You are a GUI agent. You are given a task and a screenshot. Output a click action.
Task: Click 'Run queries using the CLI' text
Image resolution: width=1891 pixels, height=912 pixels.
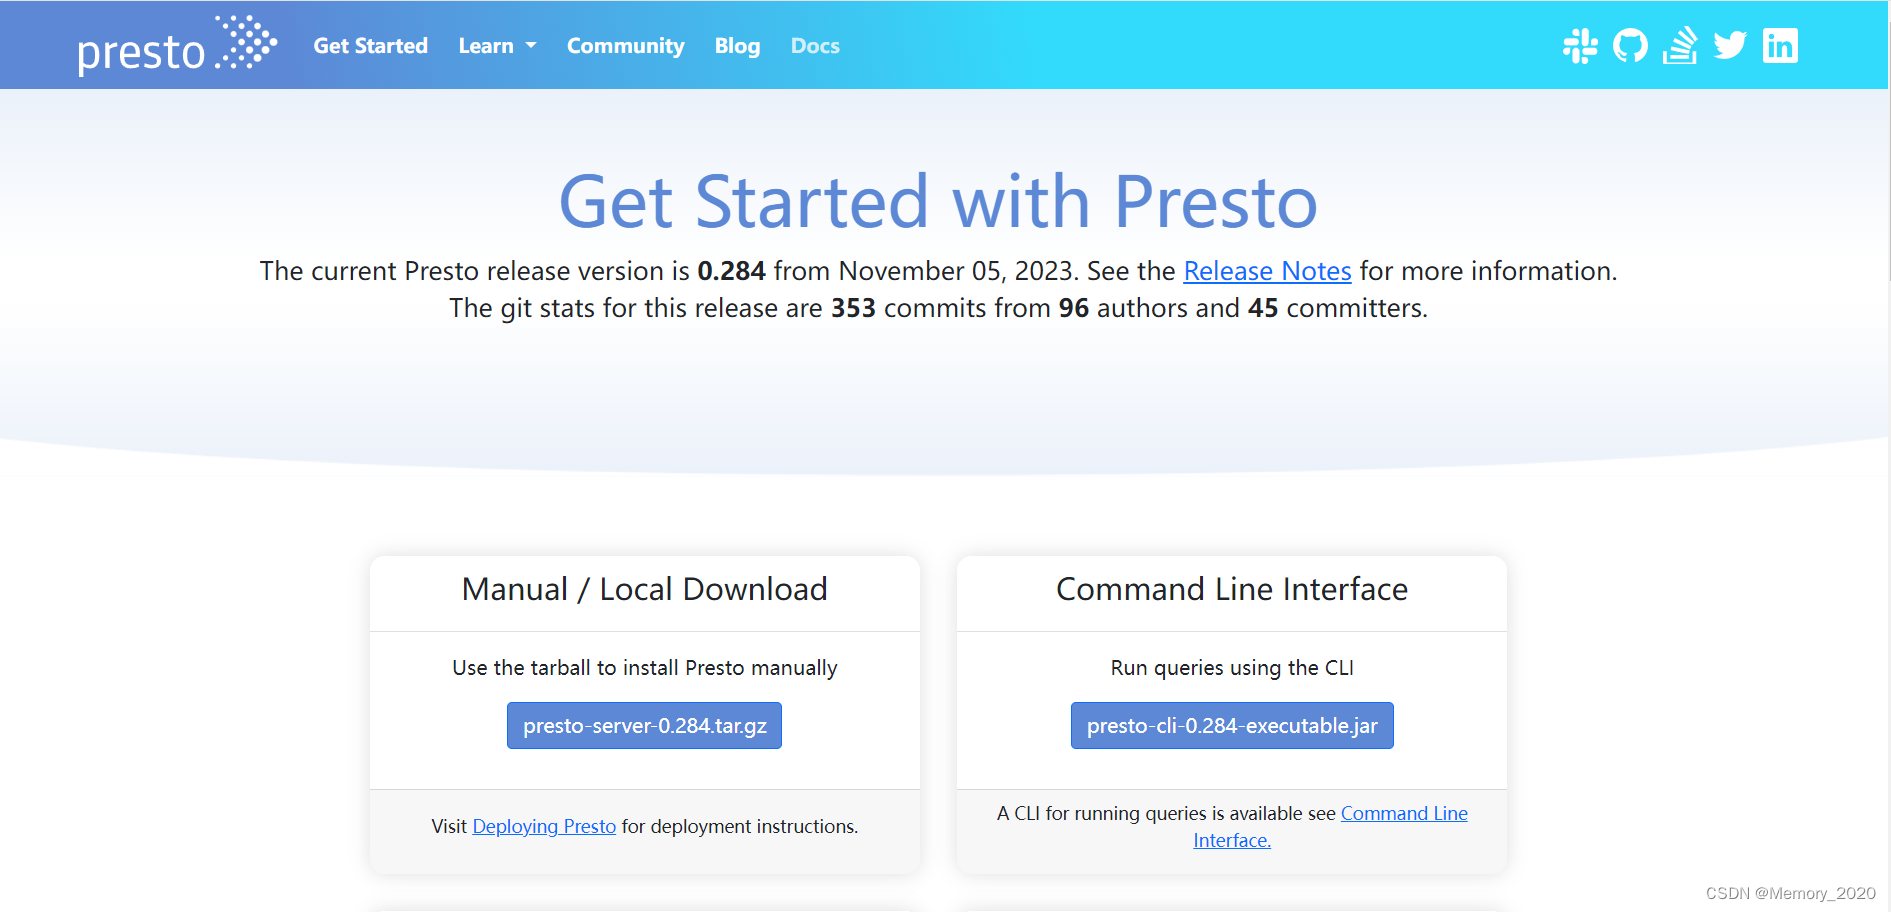pyautogui.click(x=1232, y=668)
